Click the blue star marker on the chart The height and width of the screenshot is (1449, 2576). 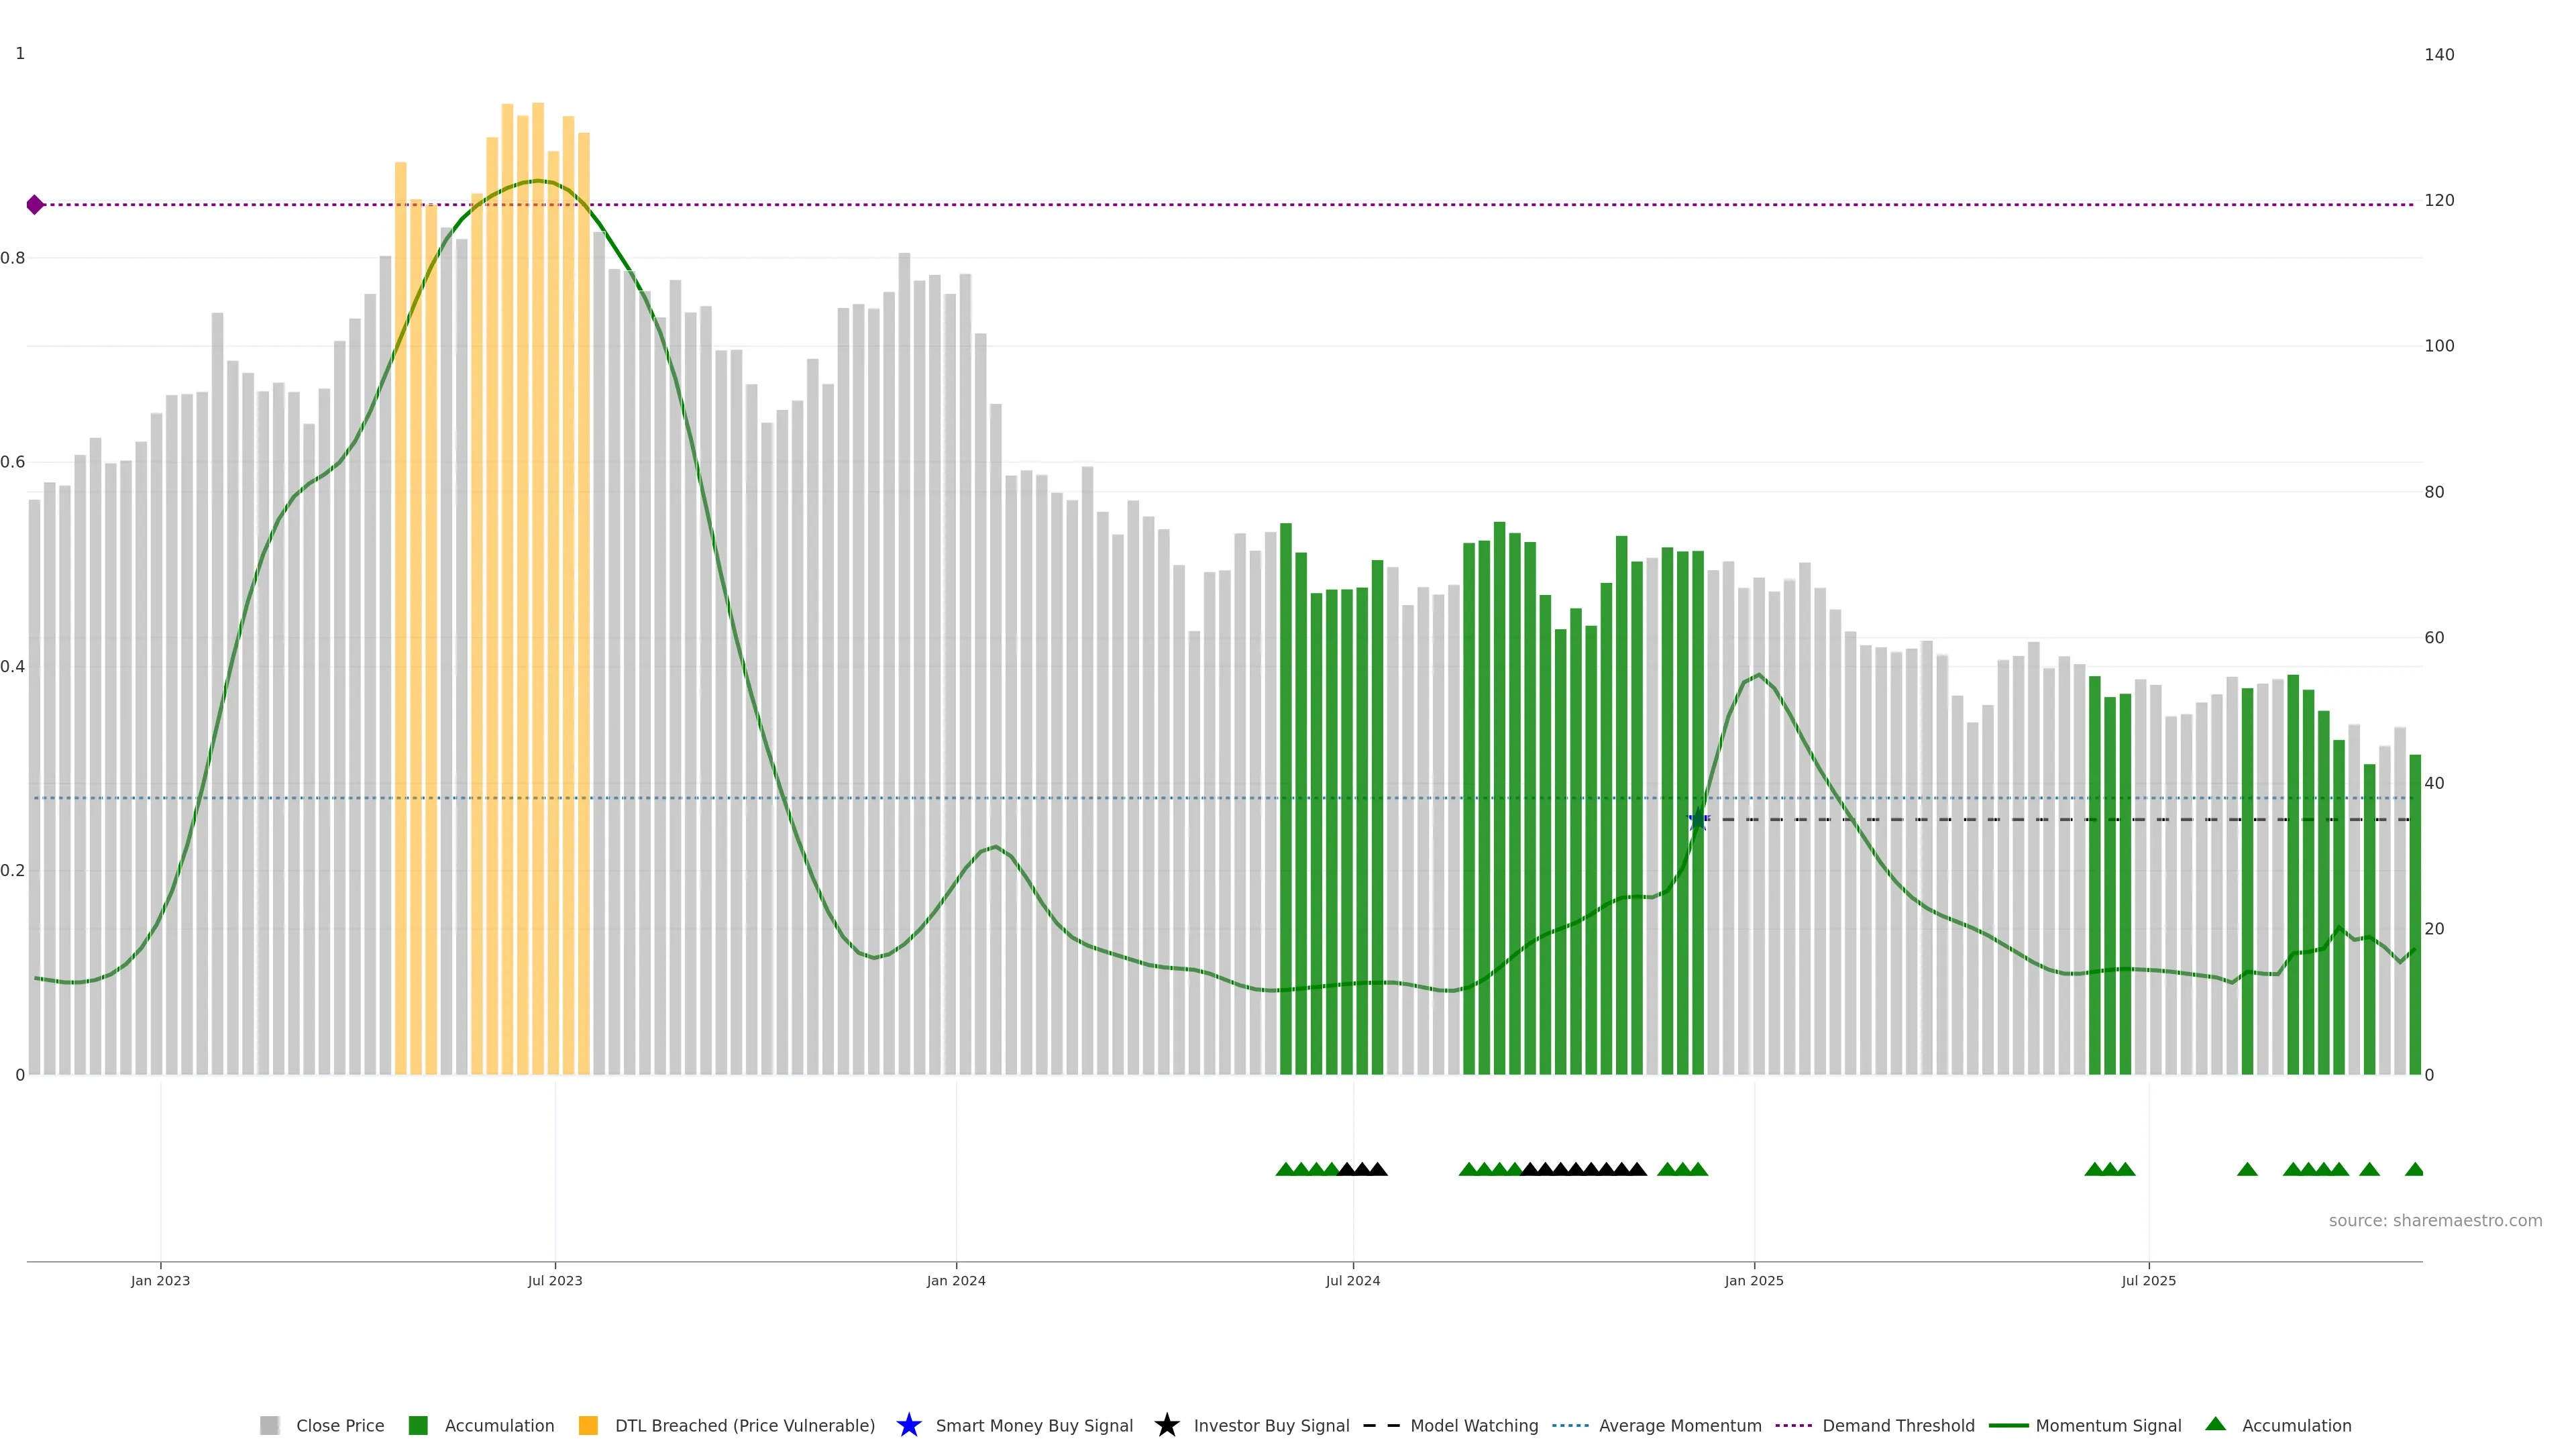[x=1698, y=820]
